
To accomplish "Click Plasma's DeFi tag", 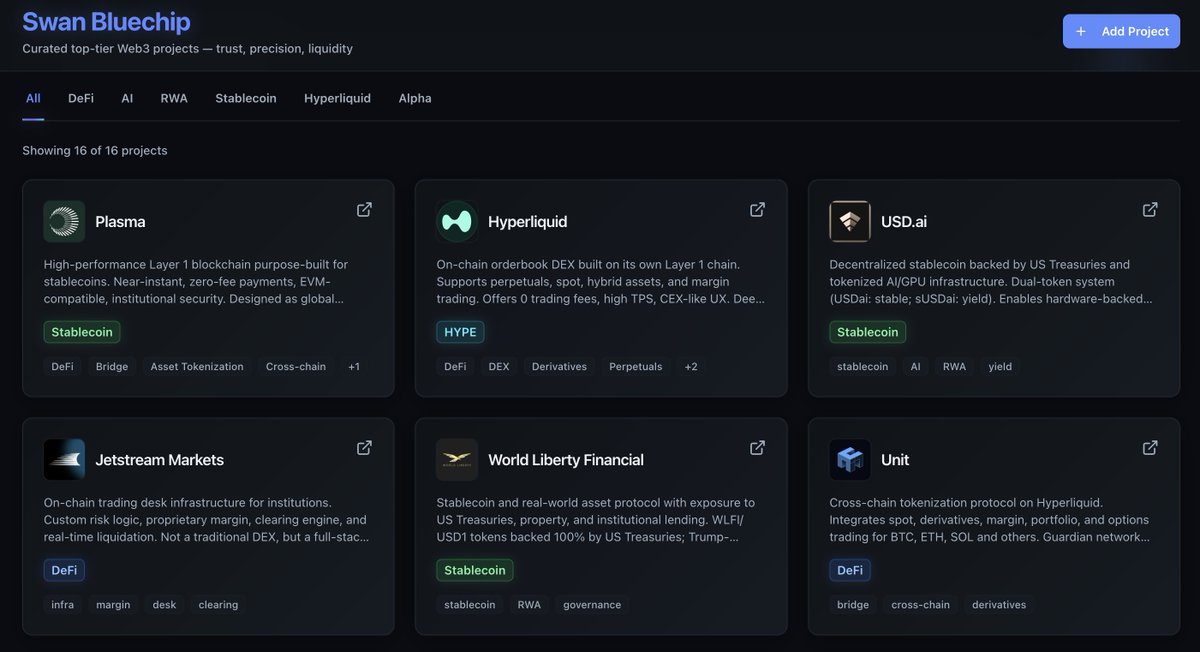I will tap(63, 367).
